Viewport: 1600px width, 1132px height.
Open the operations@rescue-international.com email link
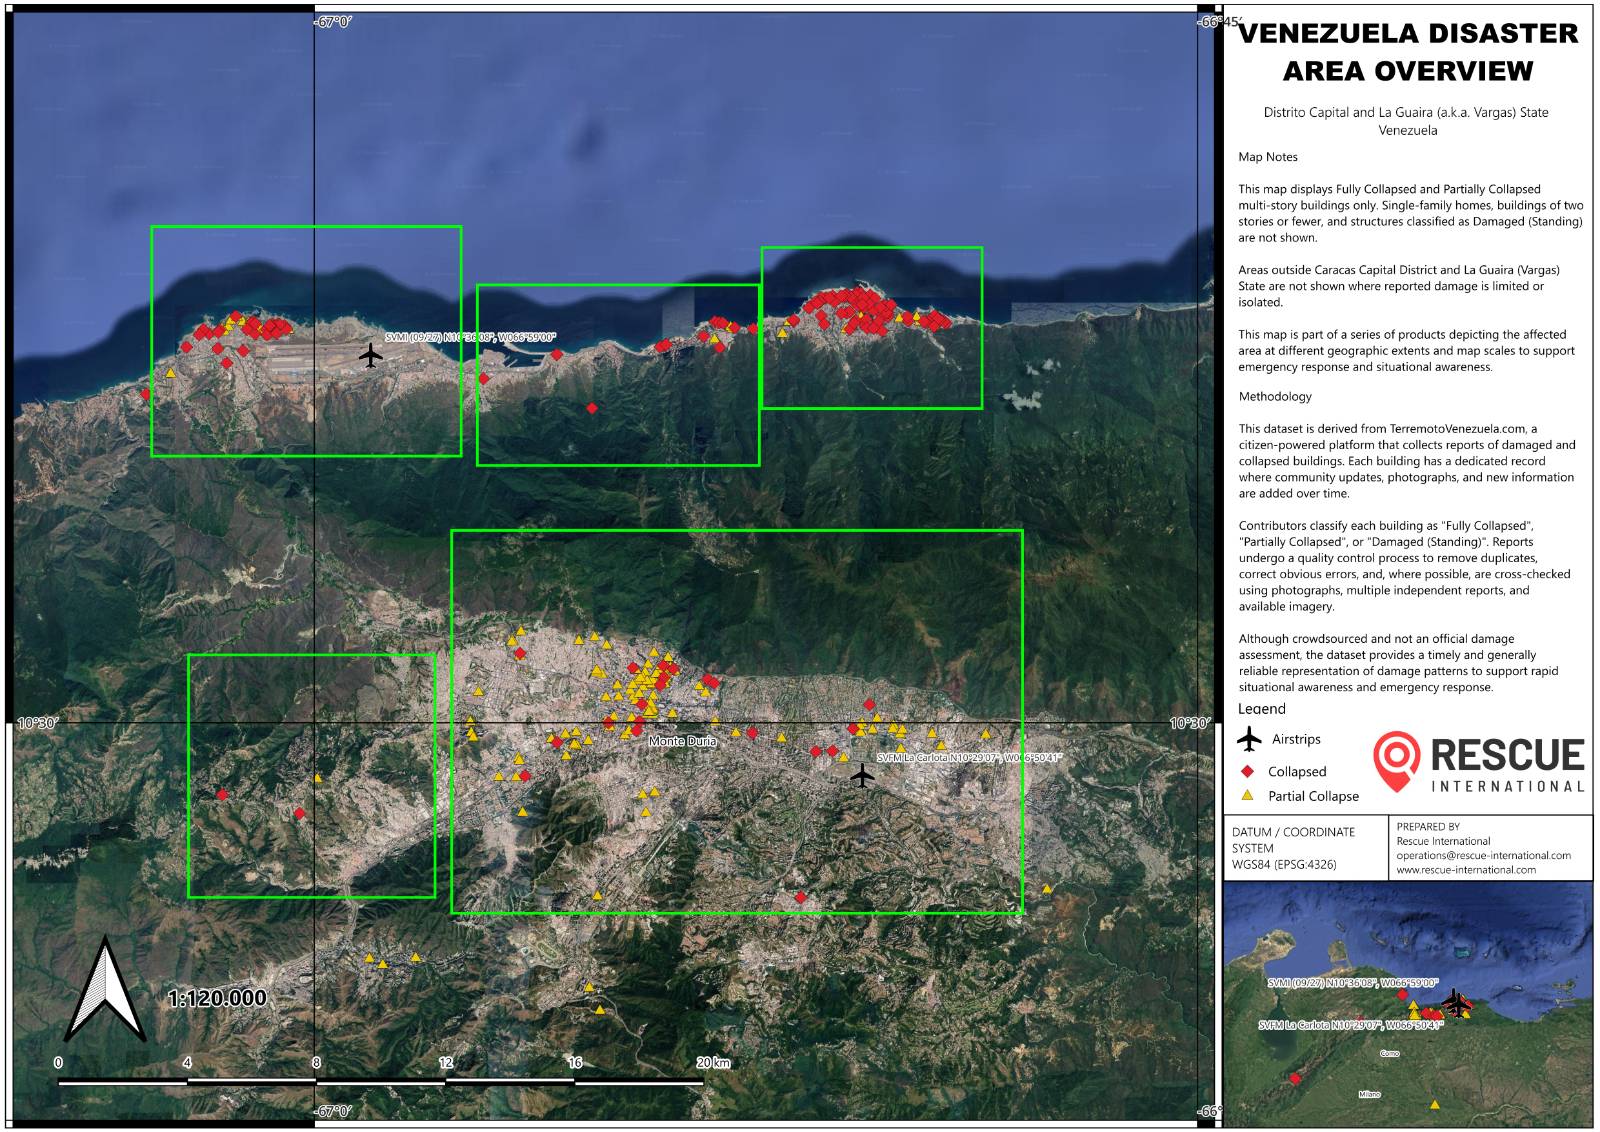click(x=1483, y=855)
